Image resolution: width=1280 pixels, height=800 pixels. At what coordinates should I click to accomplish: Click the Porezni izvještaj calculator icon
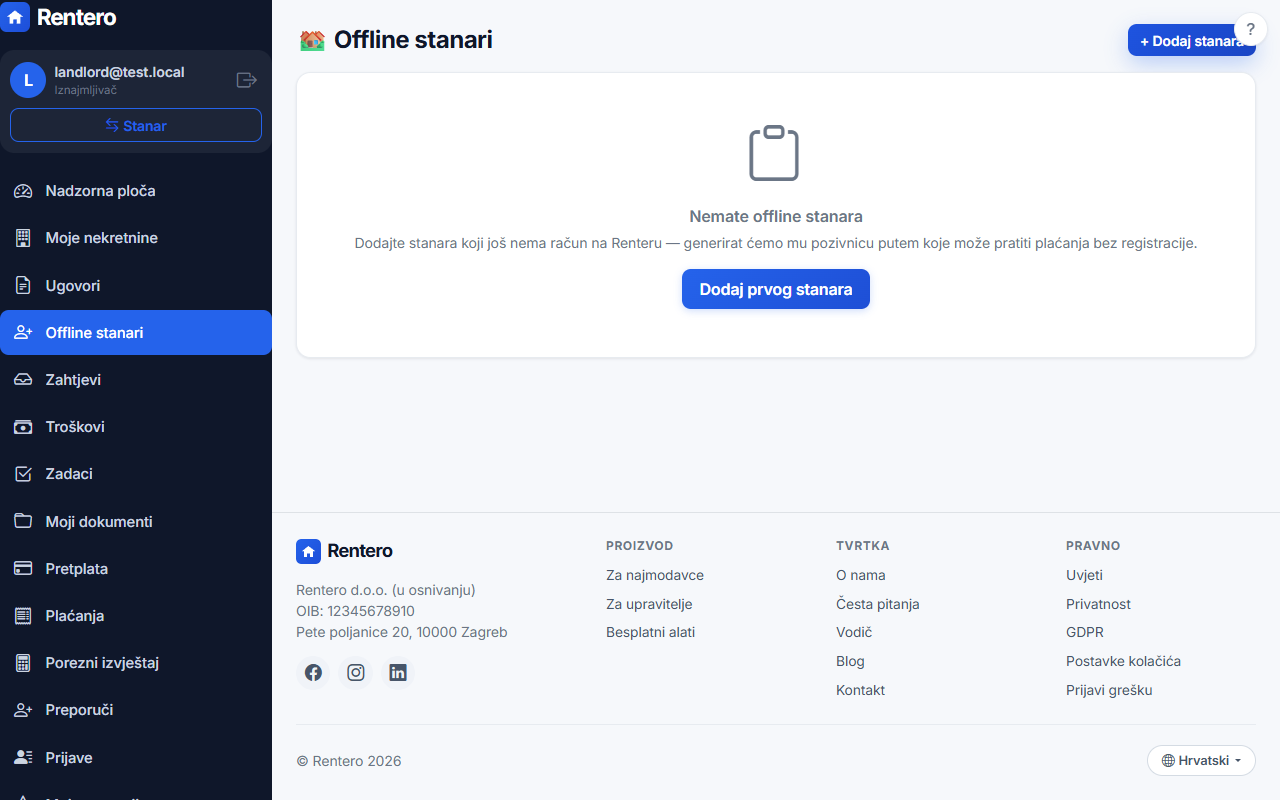23,663
